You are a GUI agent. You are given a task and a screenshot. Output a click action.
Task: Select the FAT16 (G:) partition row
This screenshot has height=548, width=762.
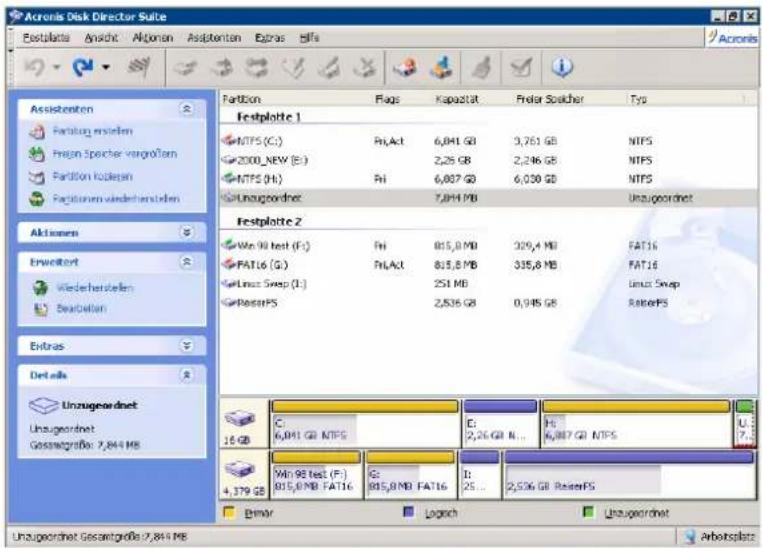click(x=488, y=265)
